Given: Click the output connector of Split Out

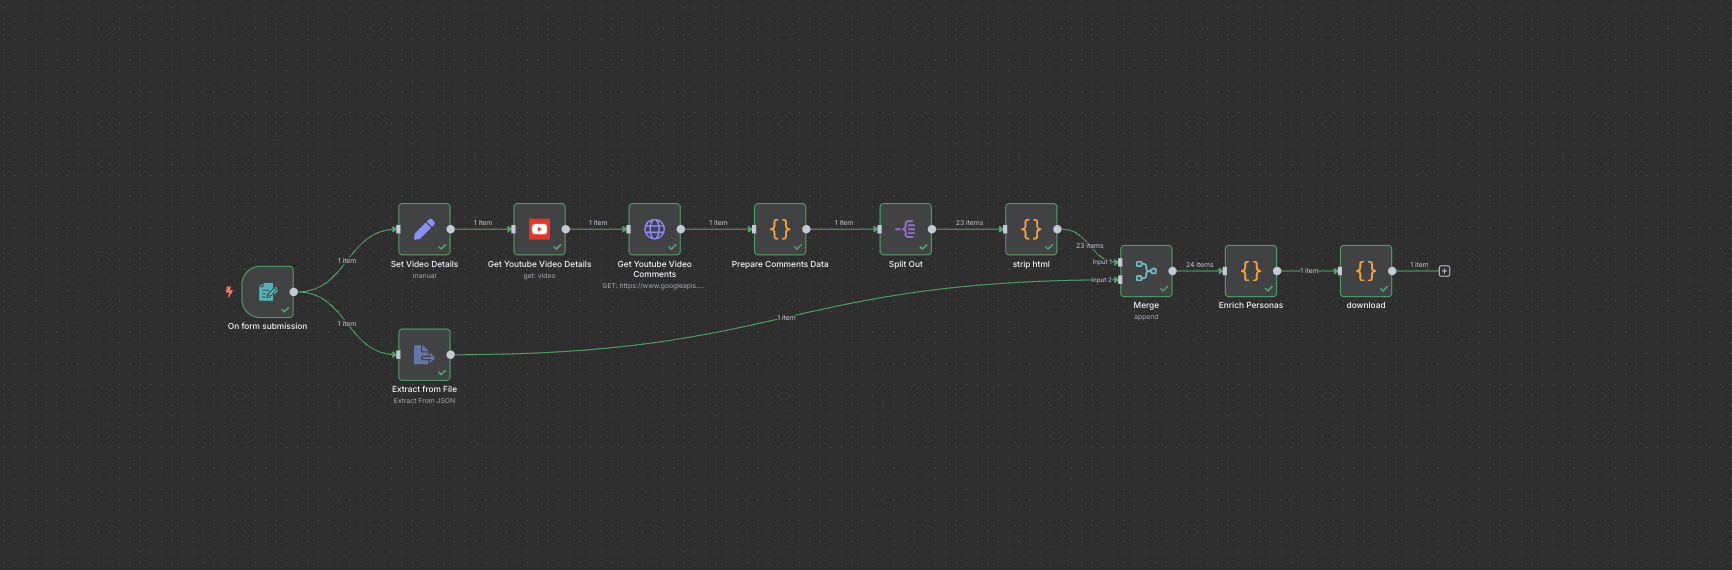Looking at the screenshot, I should tap(931, 229).
